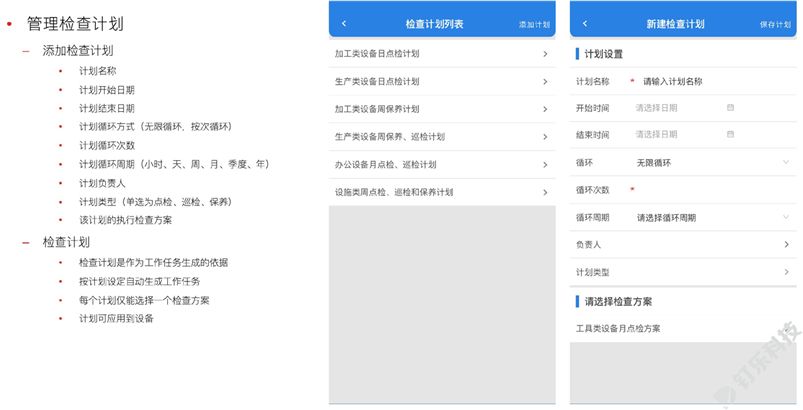Click chevron next to 加工类设备日点检计划
This screenshot has width=803, height=410.
coord(545,54)
